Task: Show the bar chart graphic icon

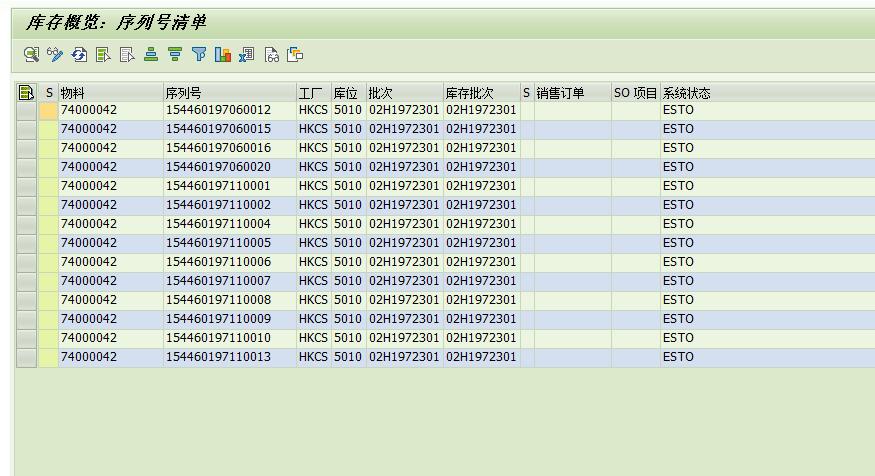Action: click(x=223, y=55)
